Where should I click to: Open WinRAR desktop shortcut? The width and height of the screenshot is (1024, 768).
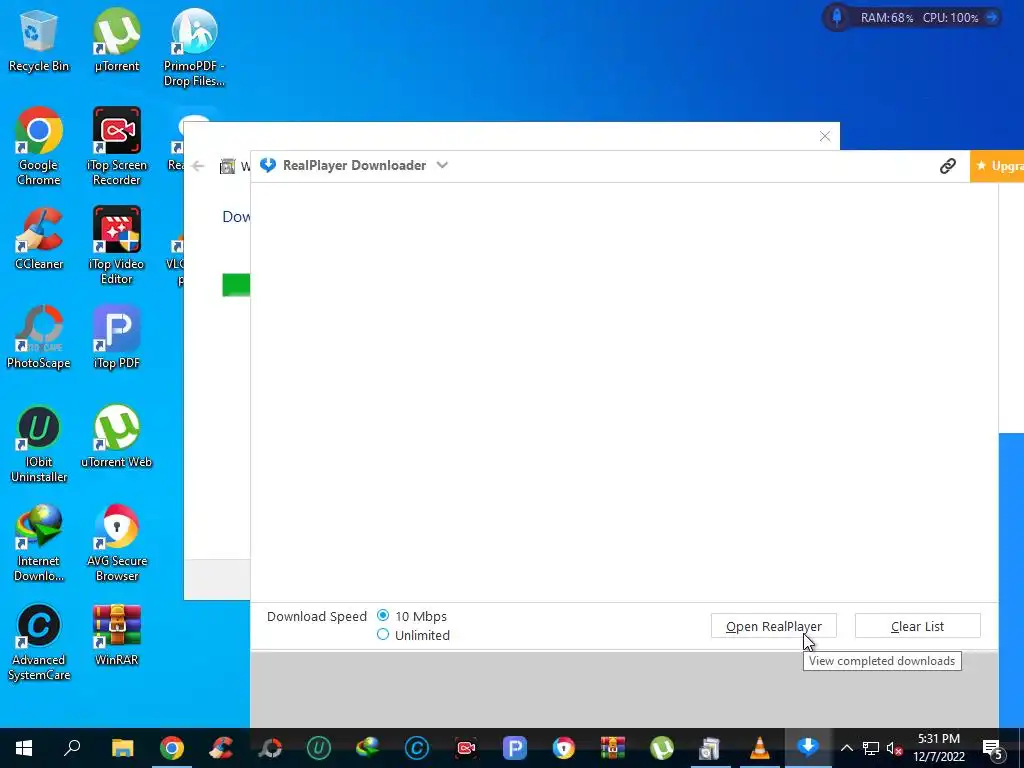116,635
